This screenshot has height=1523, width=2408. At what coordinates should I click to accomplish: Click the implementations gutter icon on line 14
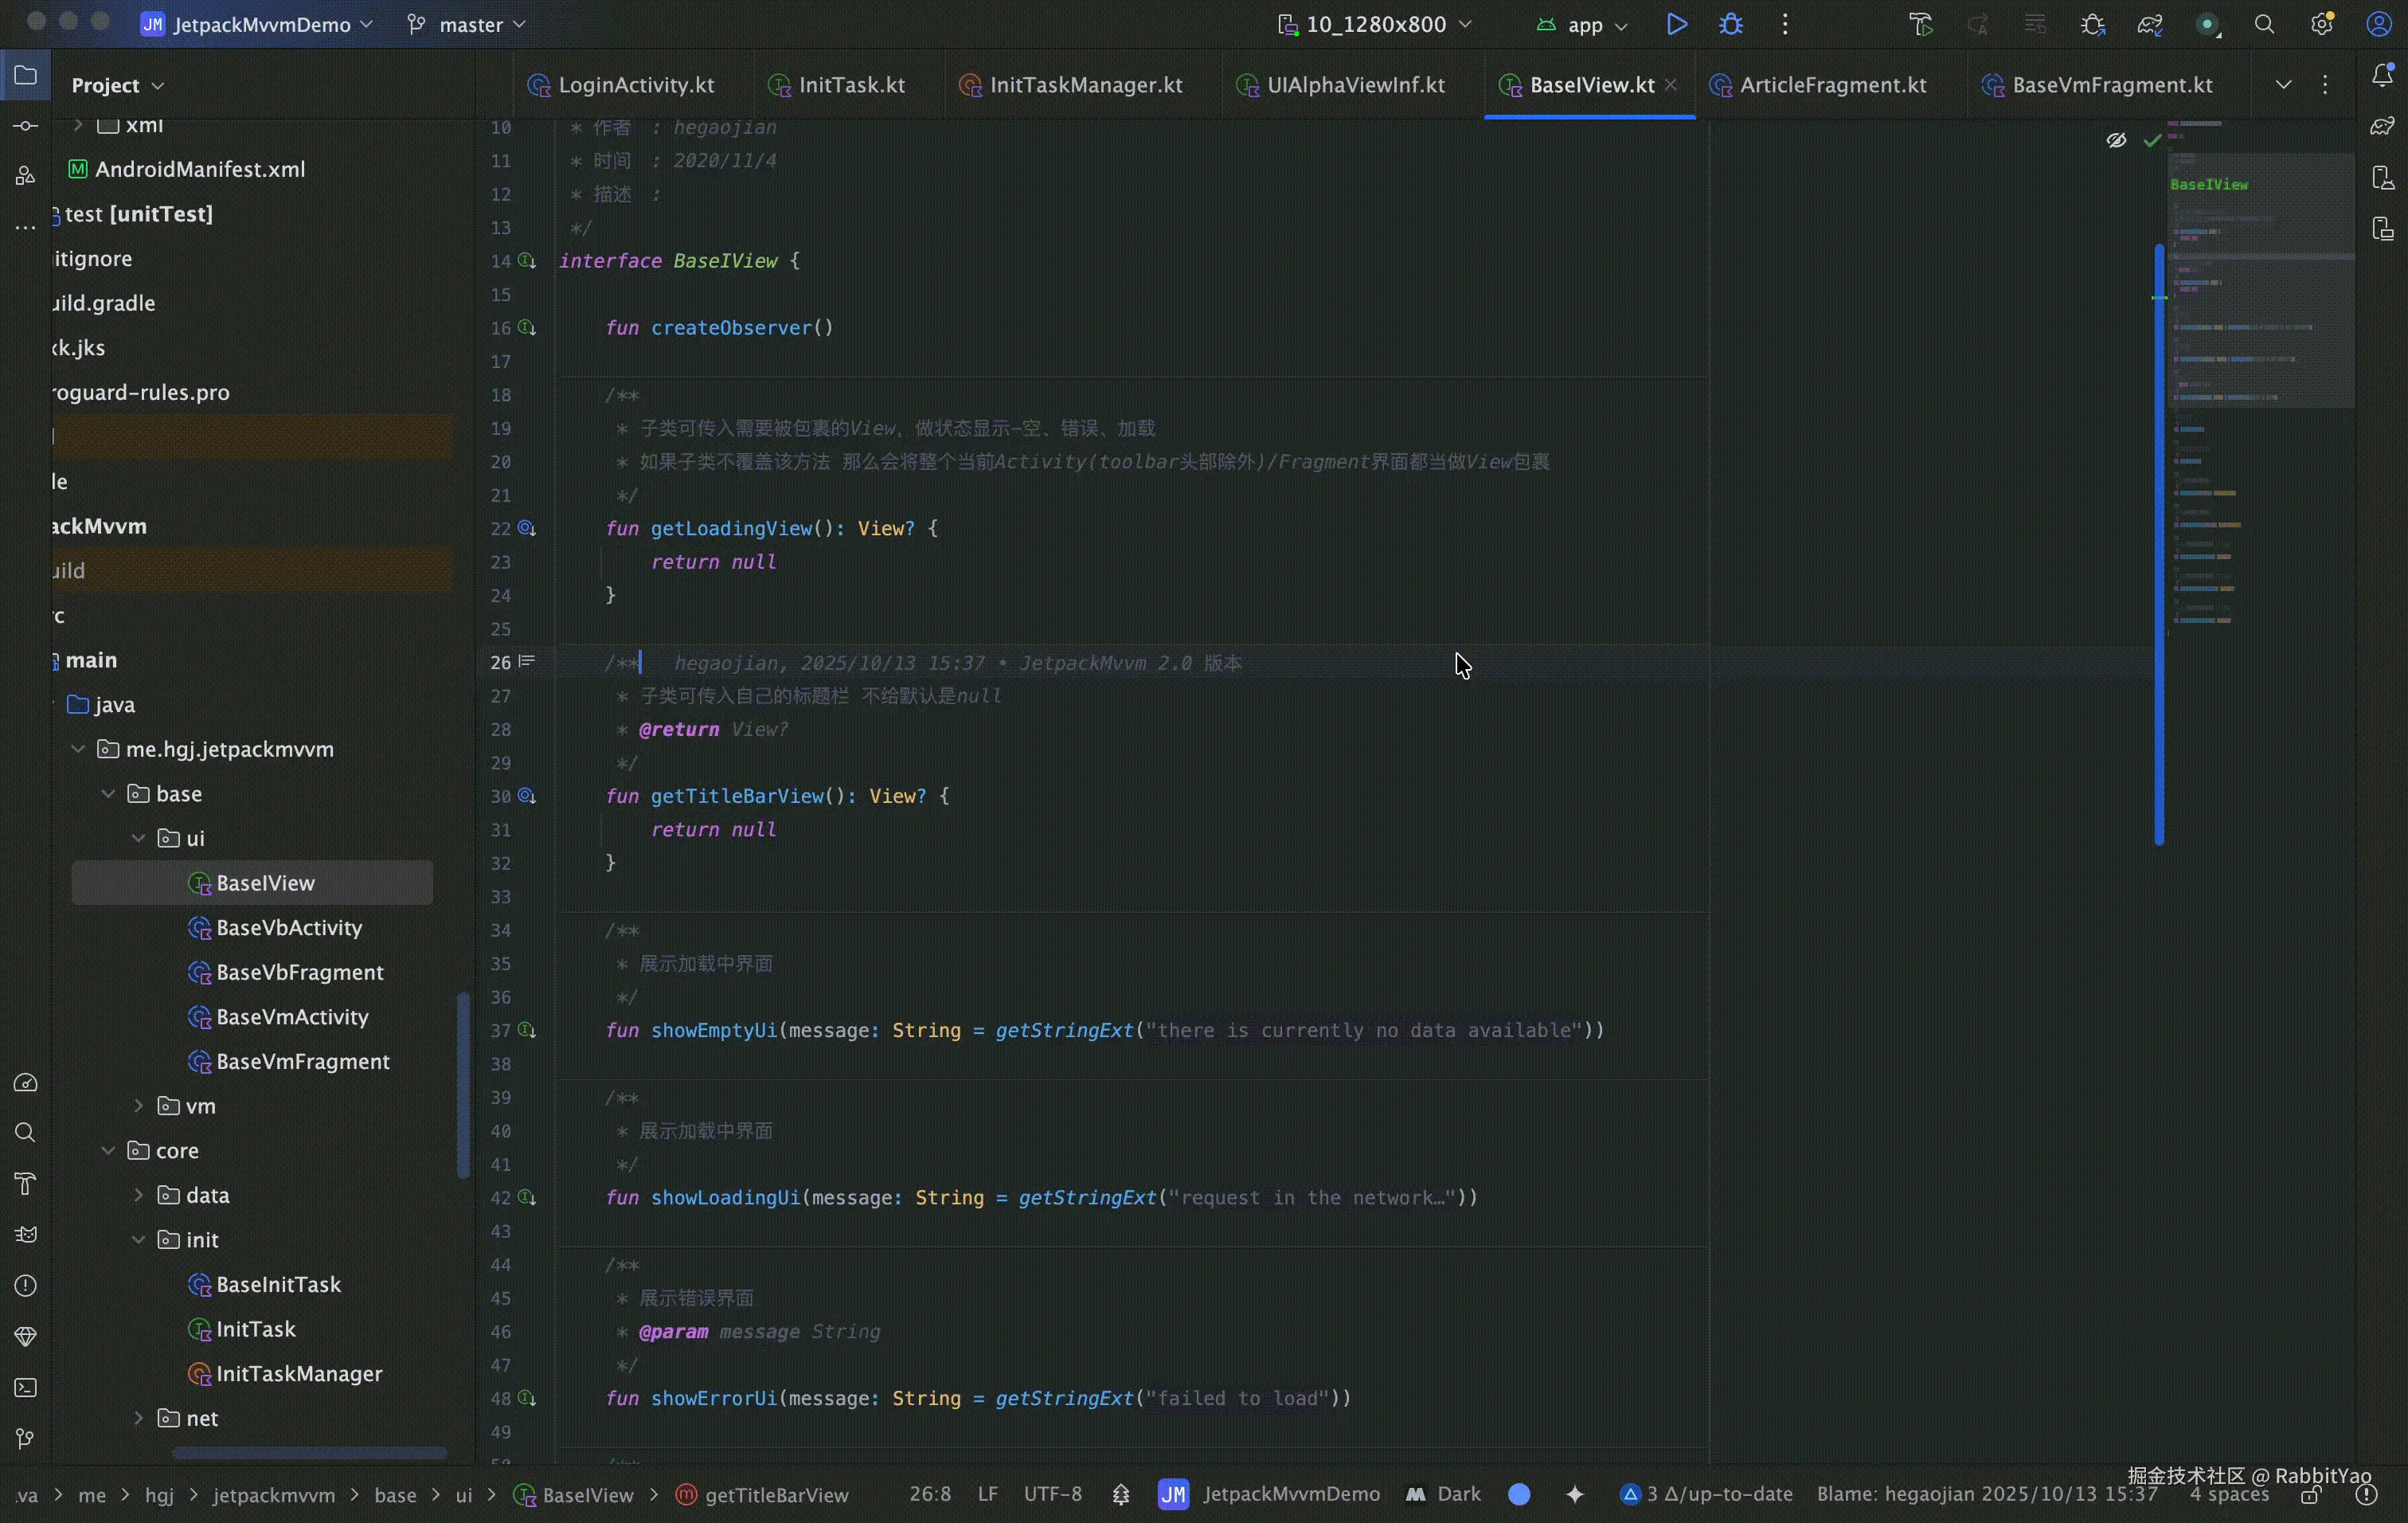point(527,261)
